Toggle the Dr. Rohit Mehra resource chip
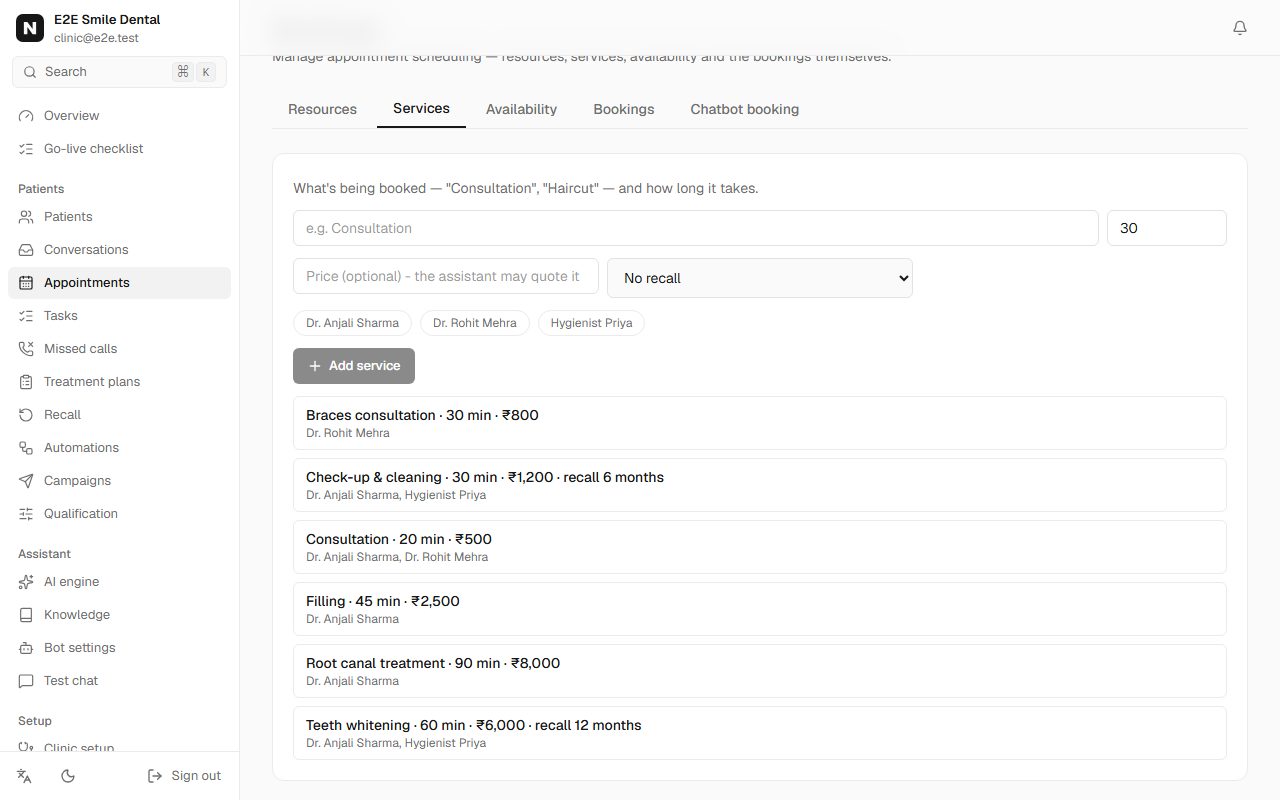This screenshot has height=800, width=1280. tap(475, 323)
